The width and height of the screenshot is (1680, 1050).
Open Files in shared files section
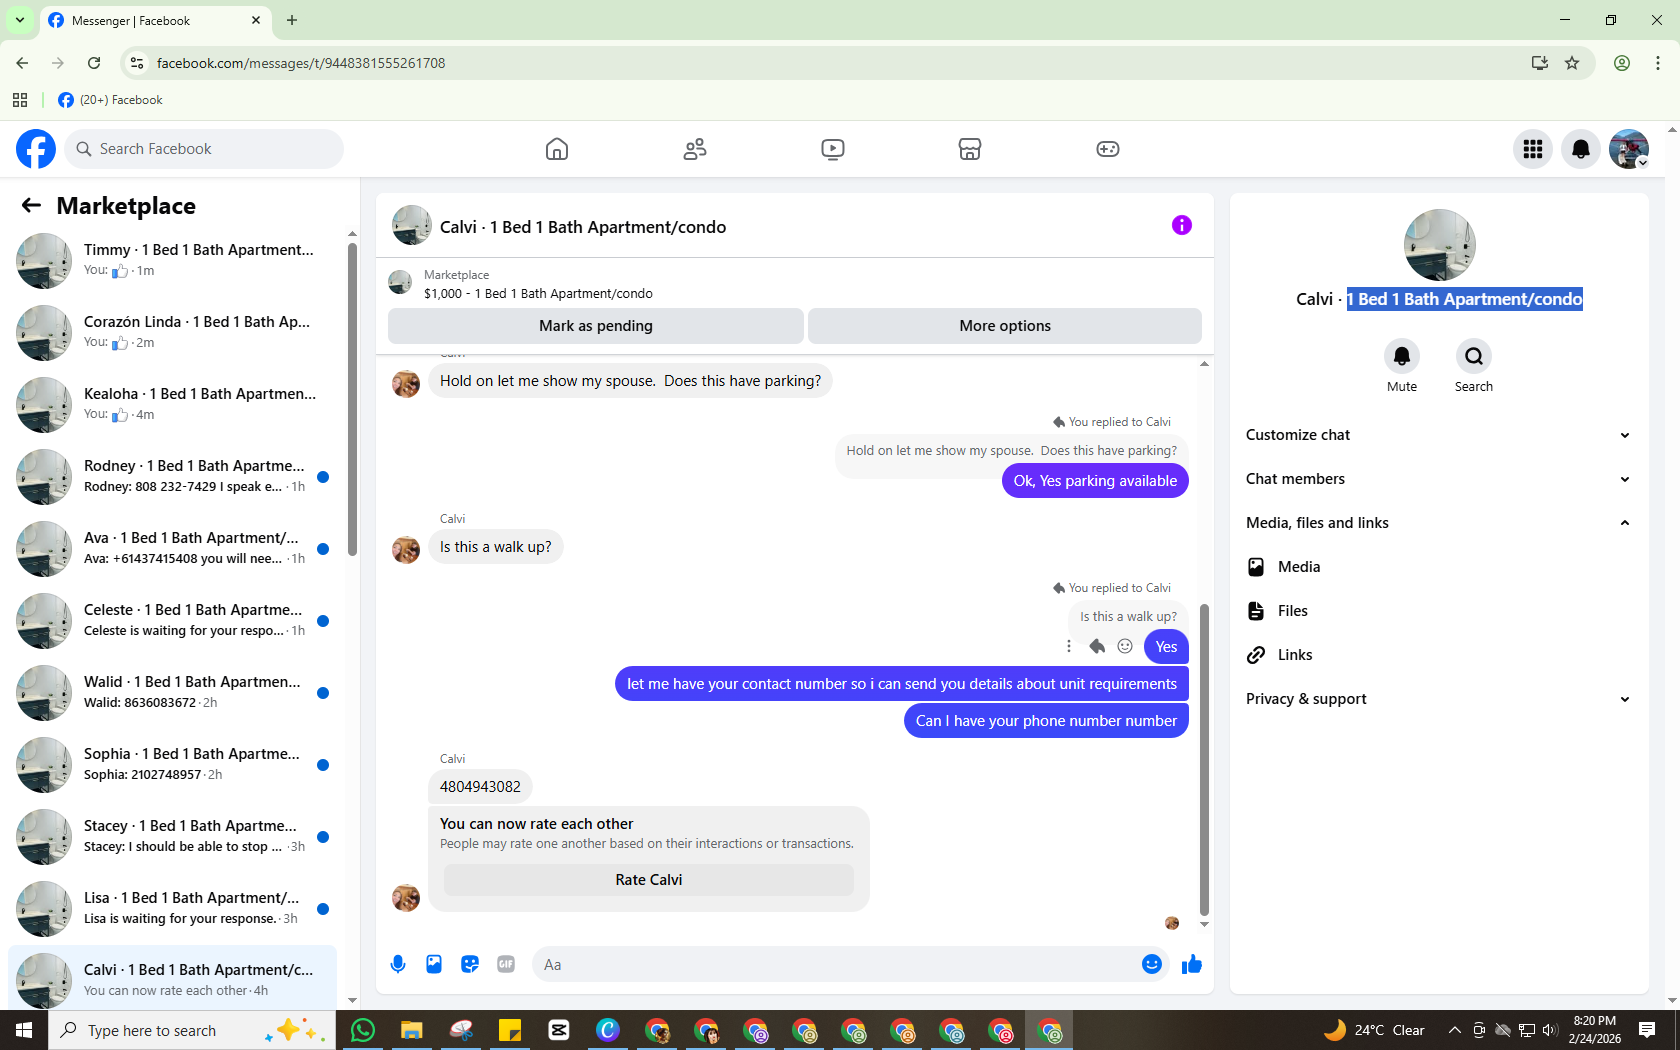[1440, 611]
